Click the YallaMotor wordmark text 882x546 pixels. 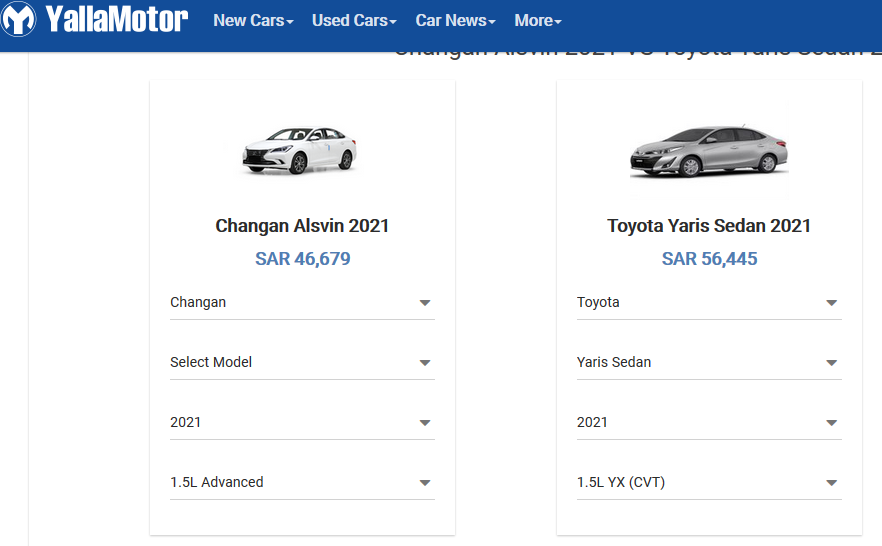116,19
